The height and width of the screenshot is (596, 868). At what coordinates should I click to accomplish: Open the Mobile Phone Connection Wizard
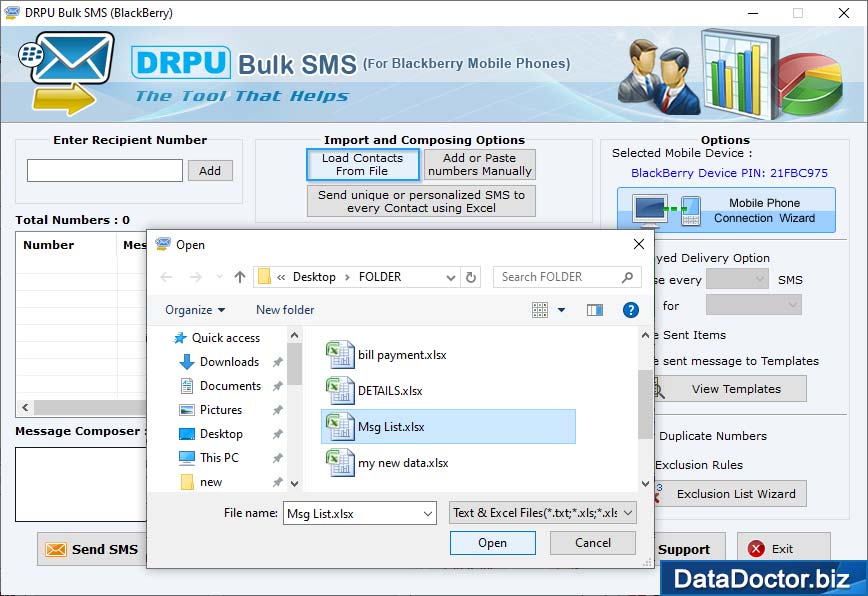(726, 210)
